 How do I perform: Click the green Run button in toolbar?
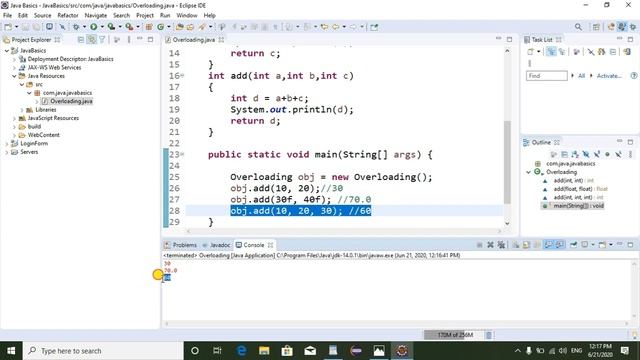point(93,27)
